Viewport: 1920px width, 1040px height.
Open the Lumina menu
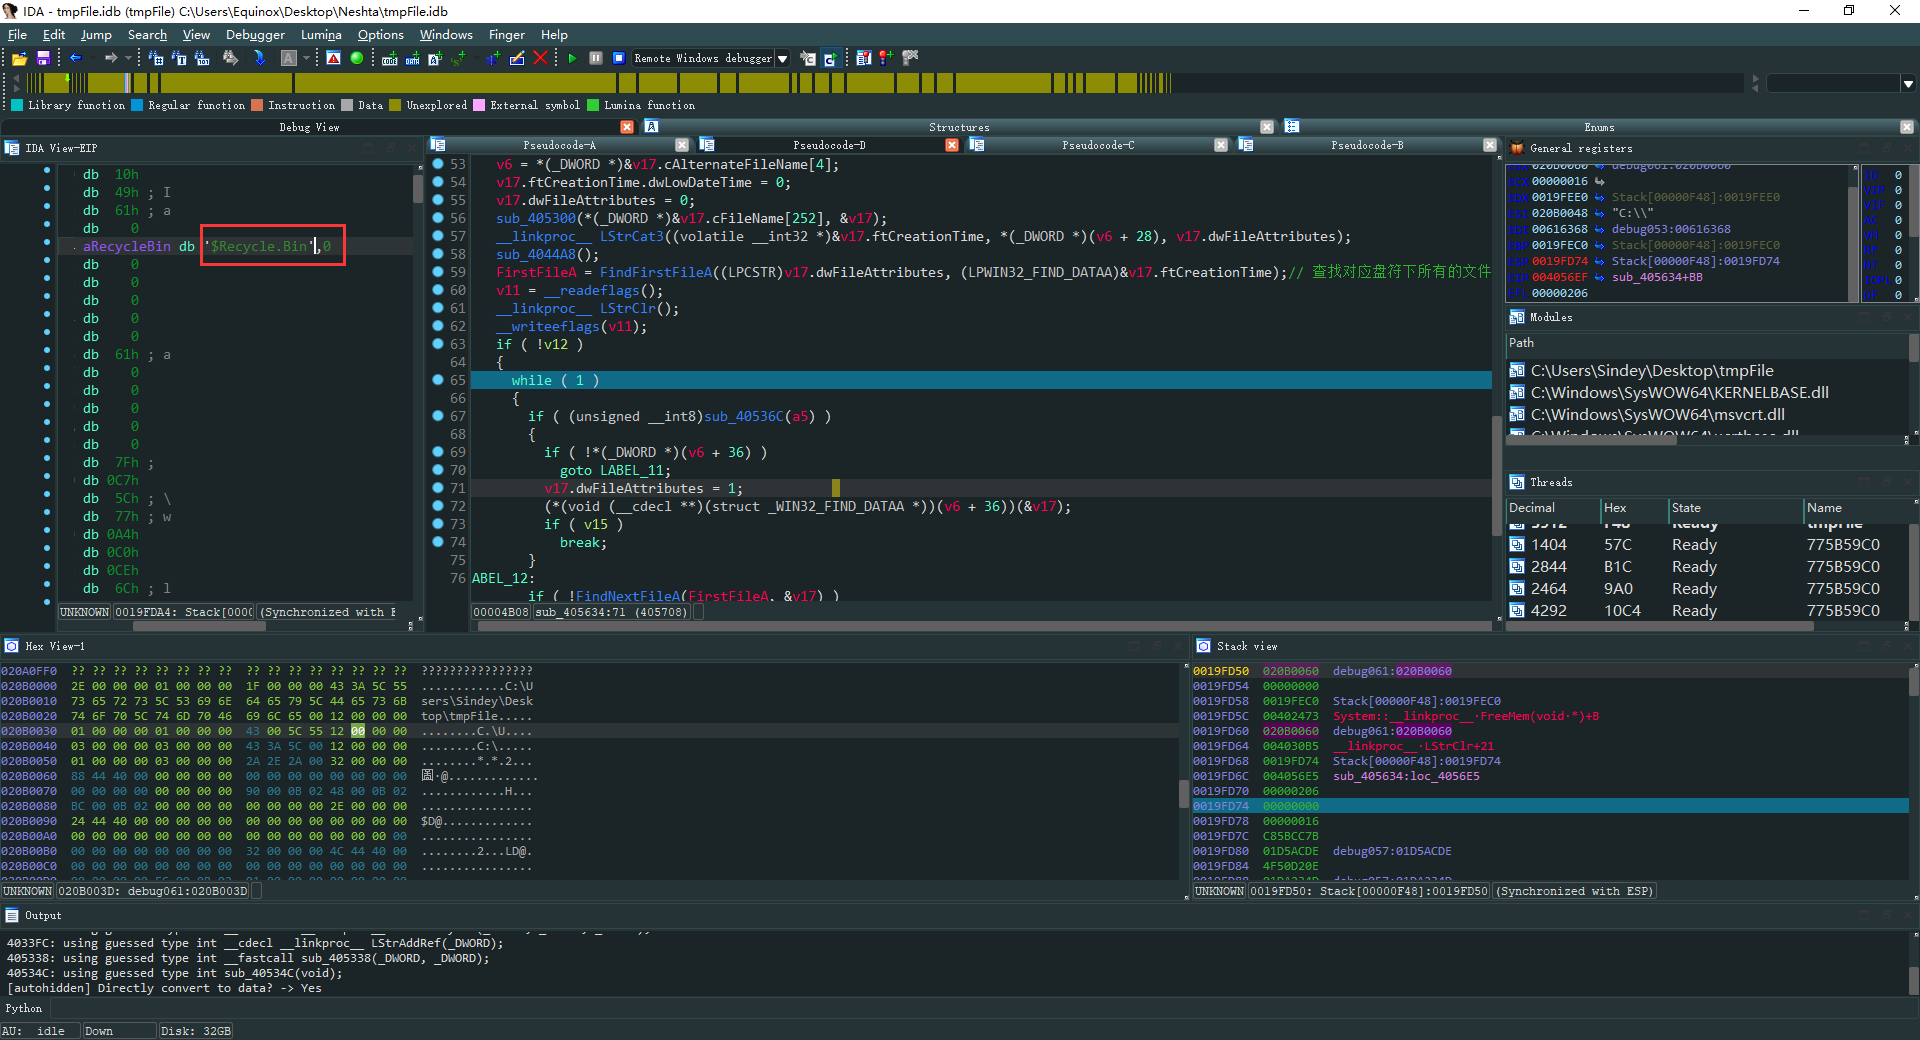pos(321,35)
